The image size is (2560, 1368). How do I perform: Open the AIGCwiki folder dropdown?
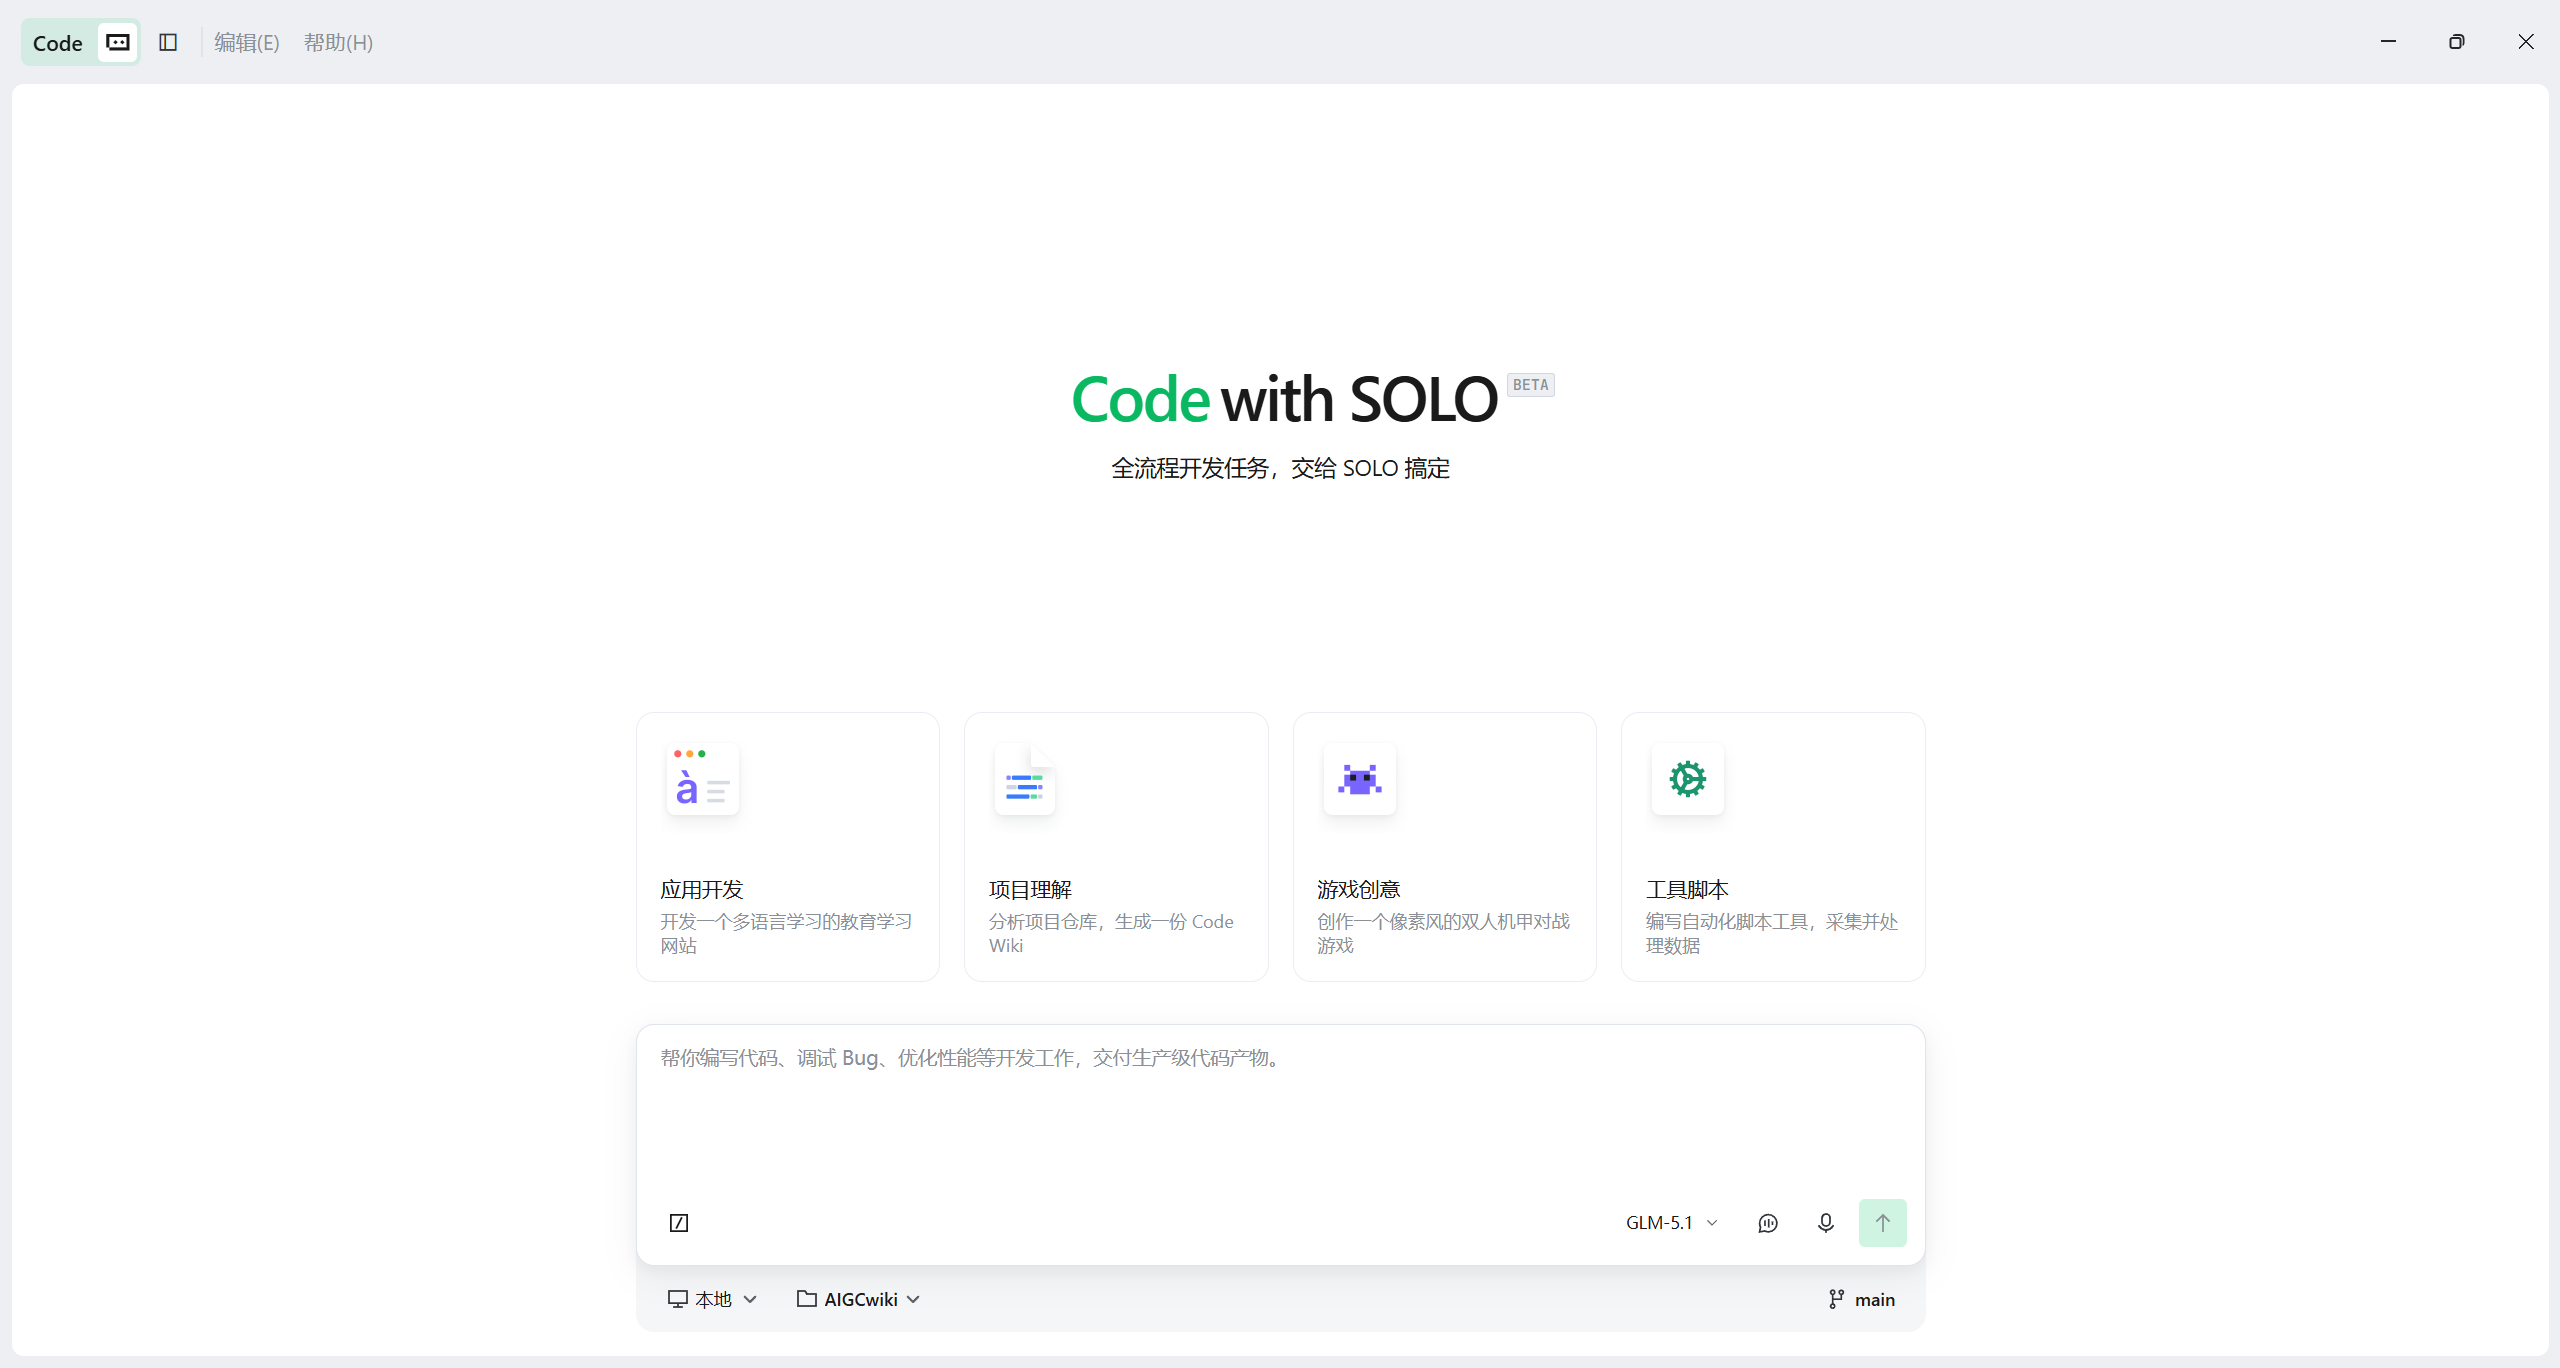click(x=858, y=1299)
